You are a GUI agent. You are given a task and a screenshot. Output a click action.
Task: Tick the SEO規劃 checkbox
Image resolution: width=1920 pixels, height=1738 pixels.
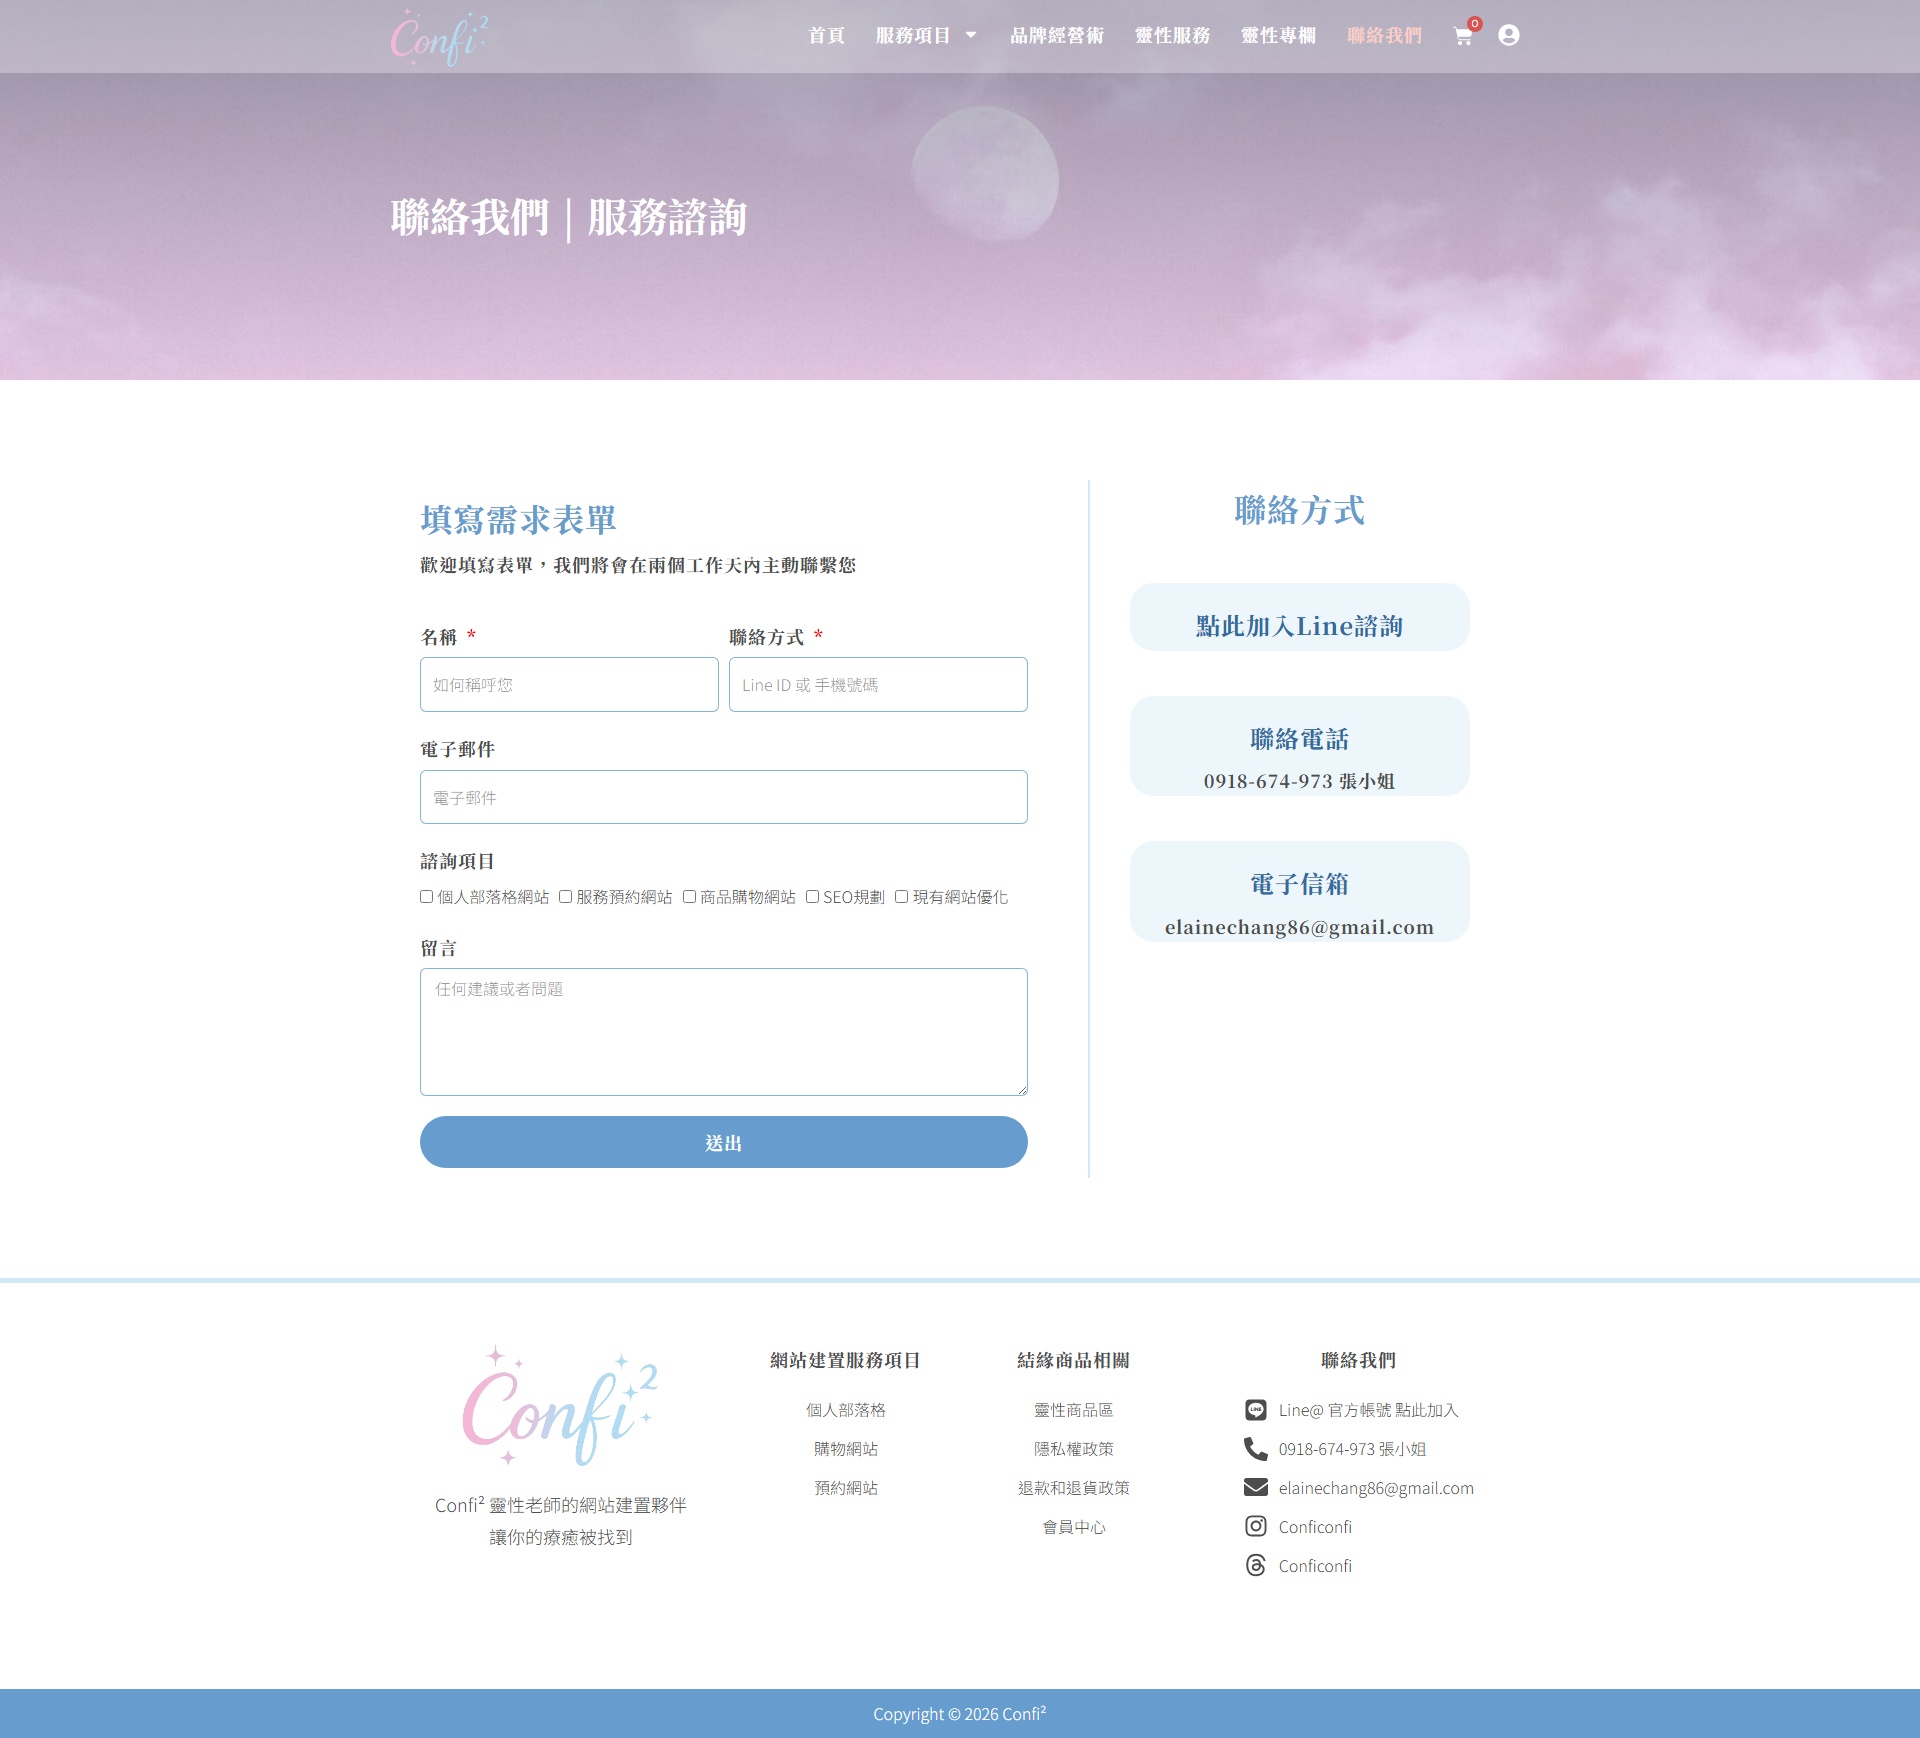pos(813,897)
